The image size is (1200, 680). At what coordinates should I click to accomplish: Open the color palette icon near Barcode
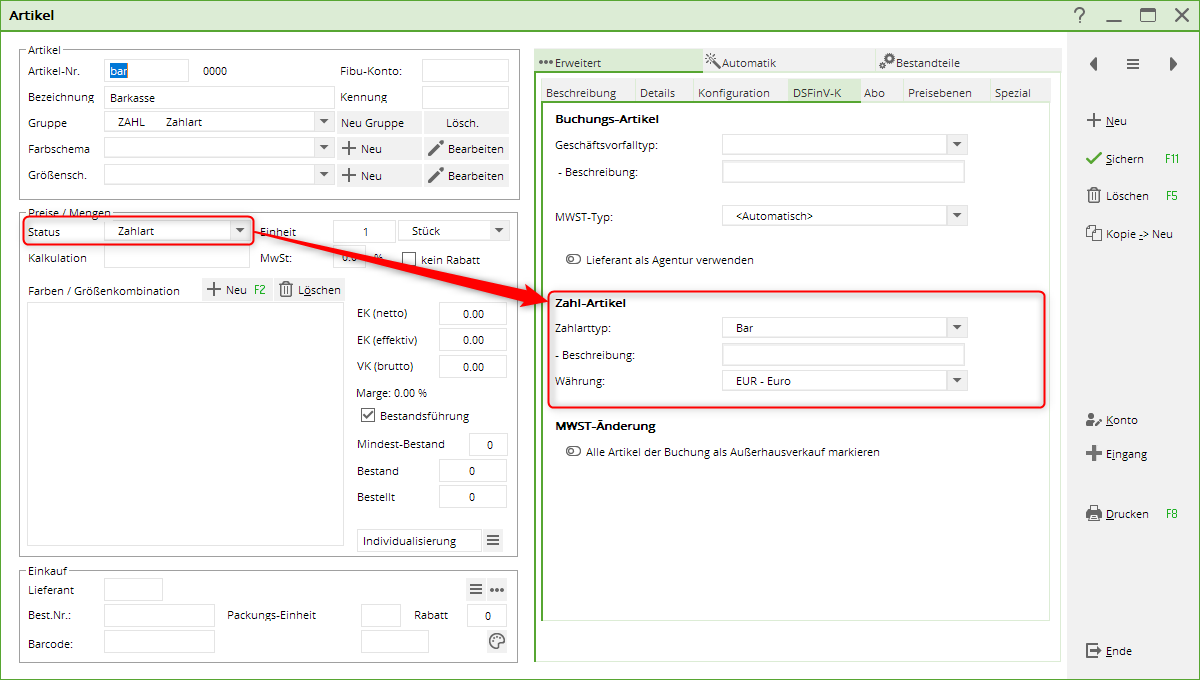pos(497,641)
